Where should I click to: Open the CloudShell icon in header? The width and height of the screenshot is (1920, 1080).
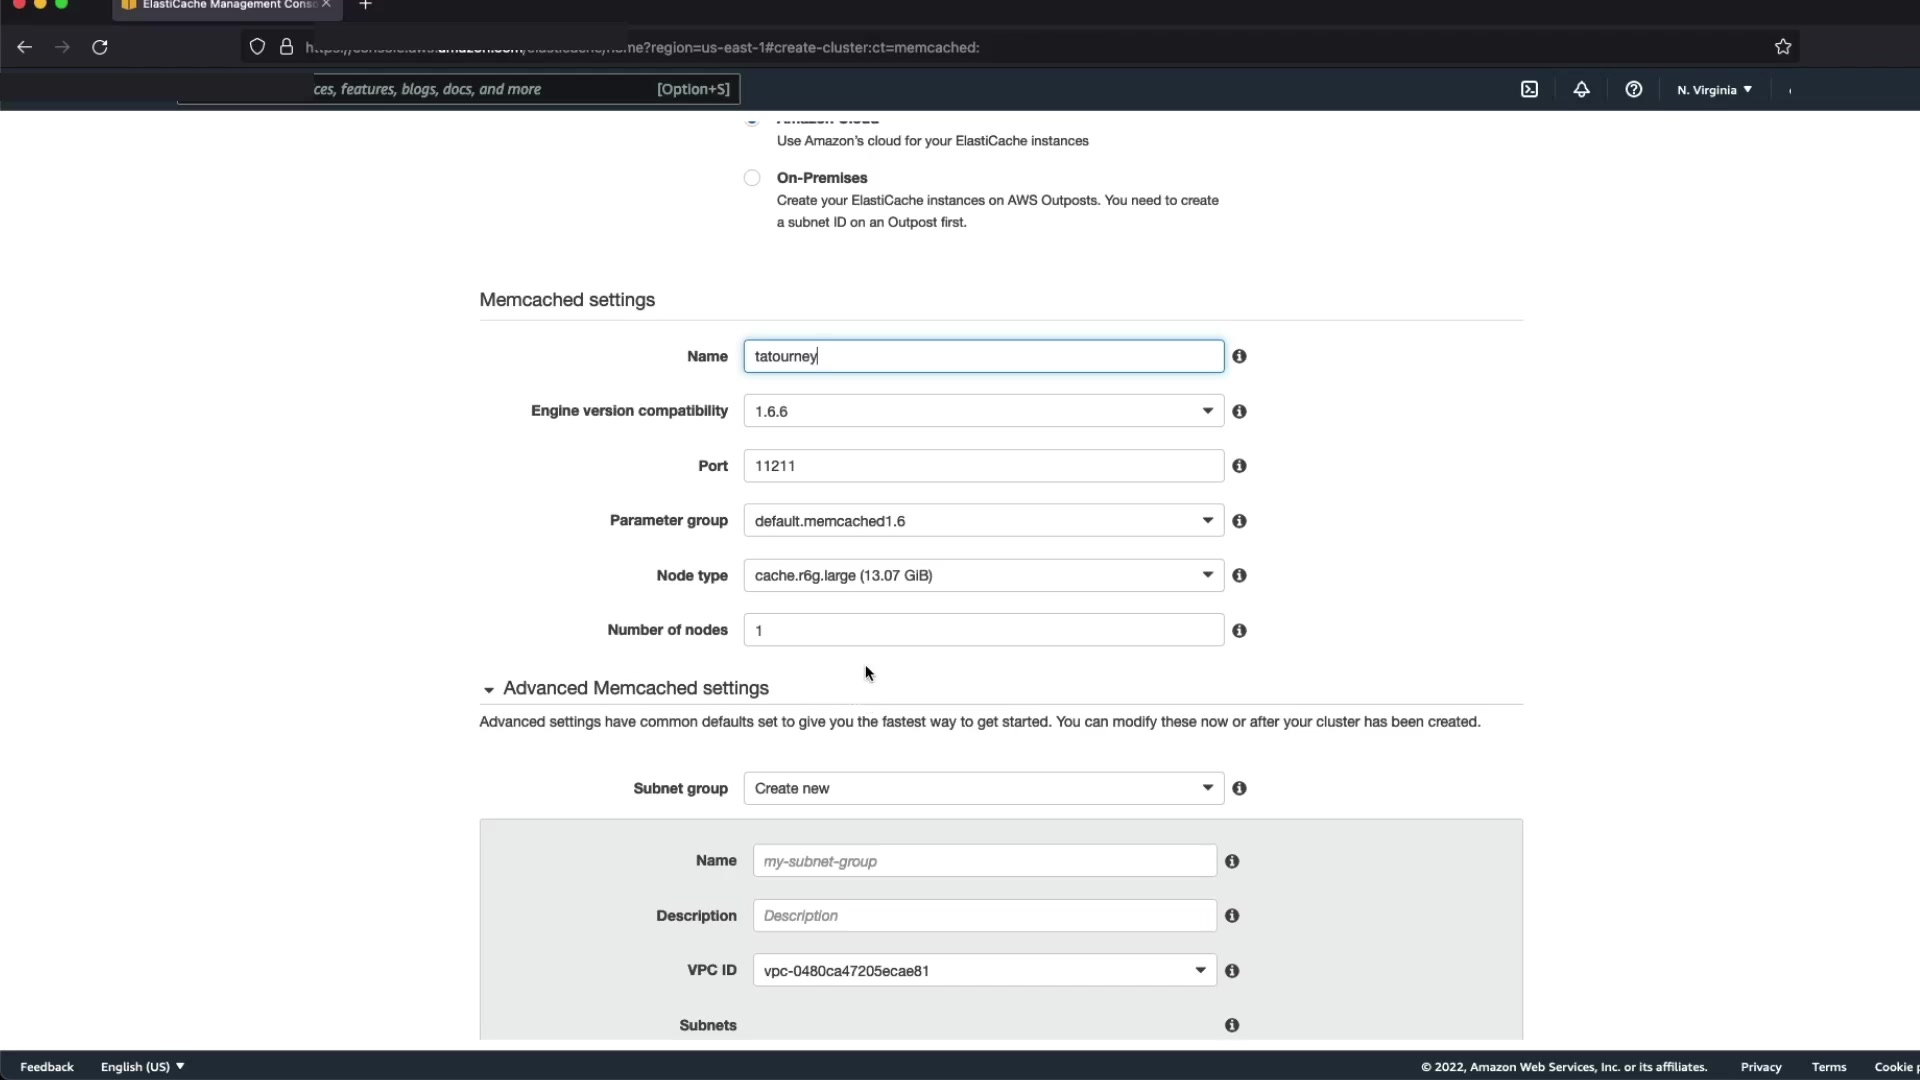click(1529, 89)
